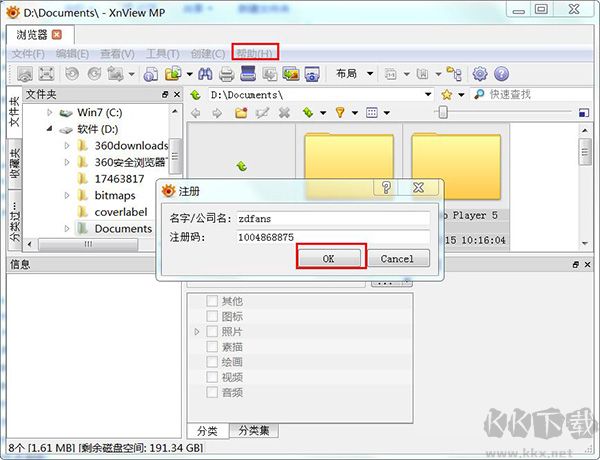Screen dimensions: 600x460
Task: Click the folder tree view icon
Action: coord(454,73)
